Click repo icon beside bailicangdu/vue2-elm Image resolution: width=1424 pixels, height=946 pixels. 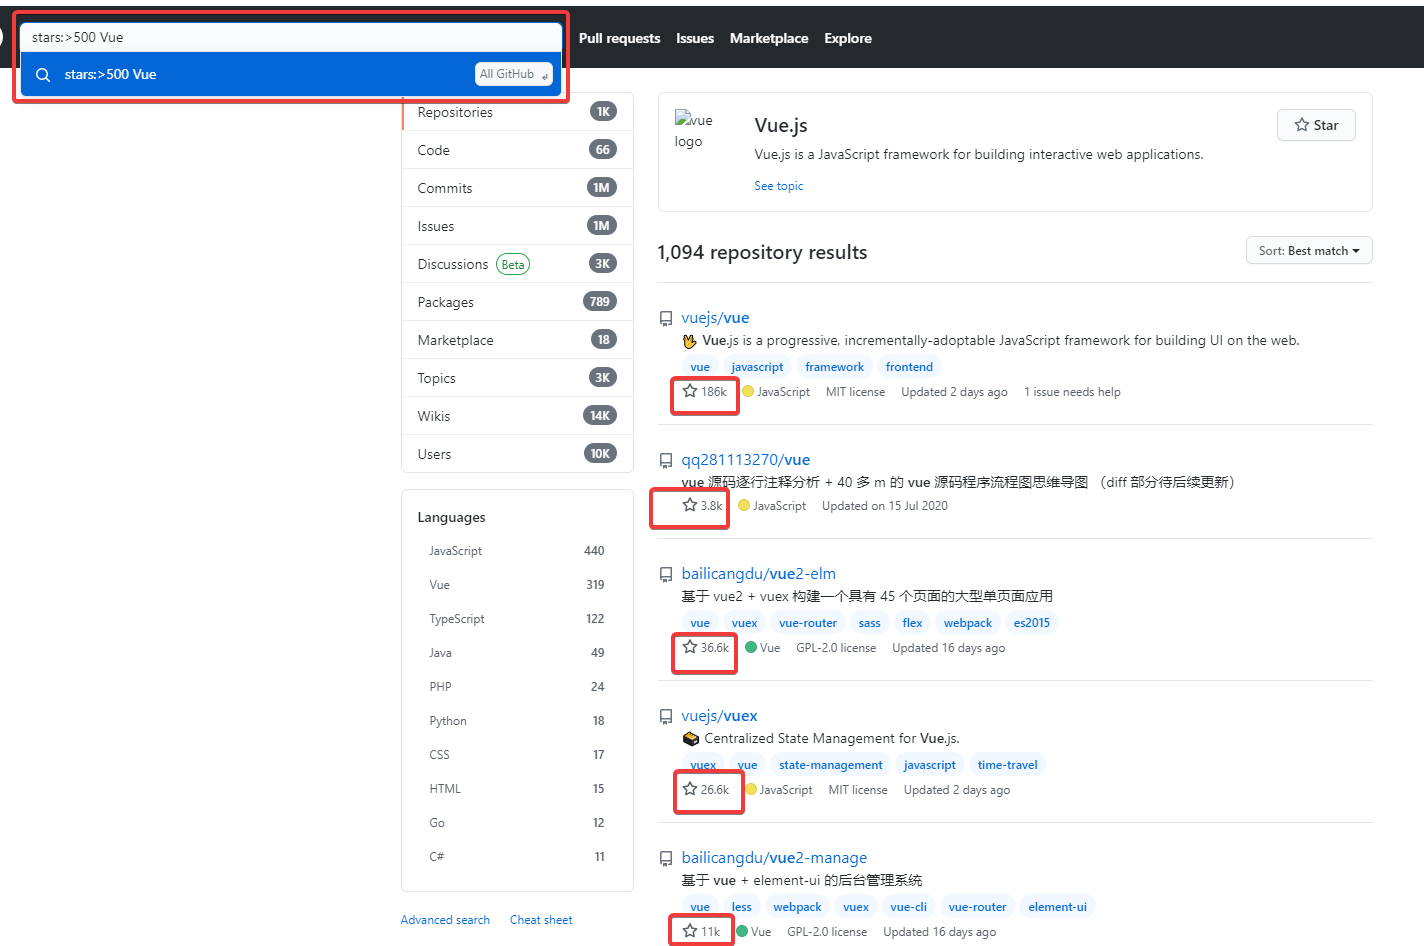coord(666,575)
